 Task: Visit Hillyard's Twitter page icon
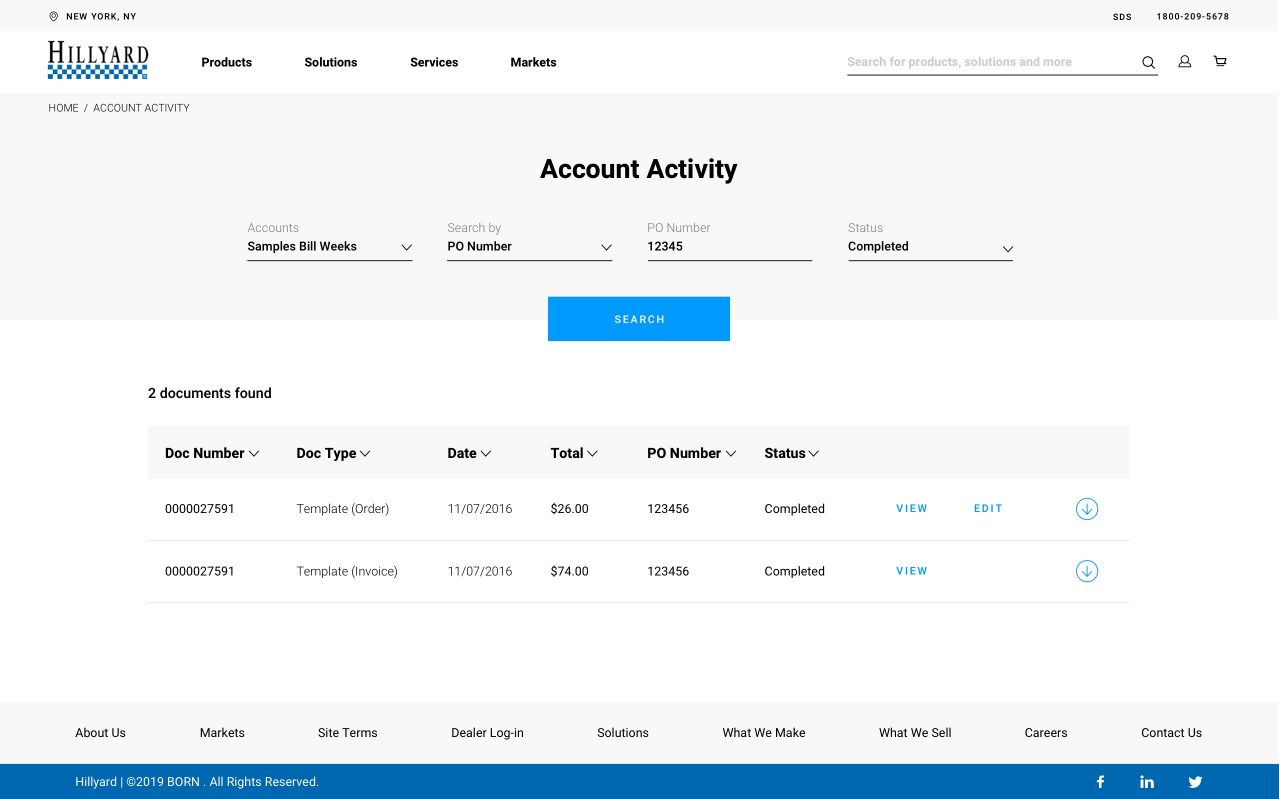pyautogui.click(x=1195, y=782)
